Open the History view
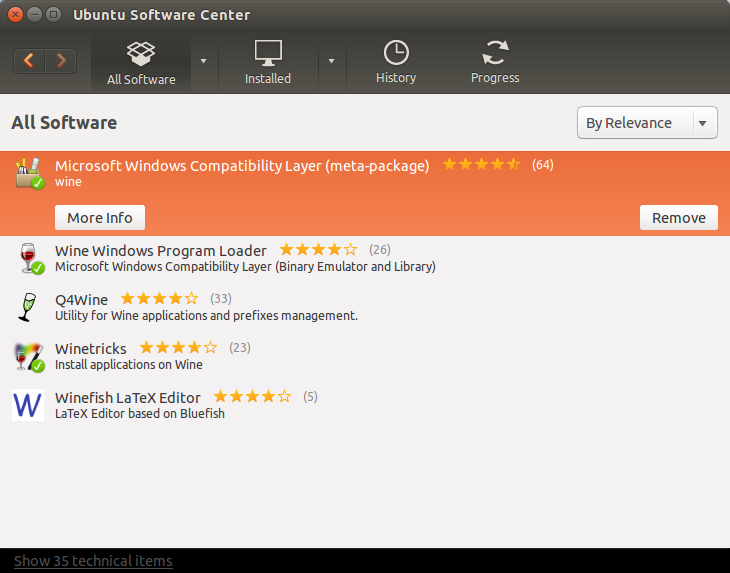The height and width of the screenshot is (573, 730). 396,63
